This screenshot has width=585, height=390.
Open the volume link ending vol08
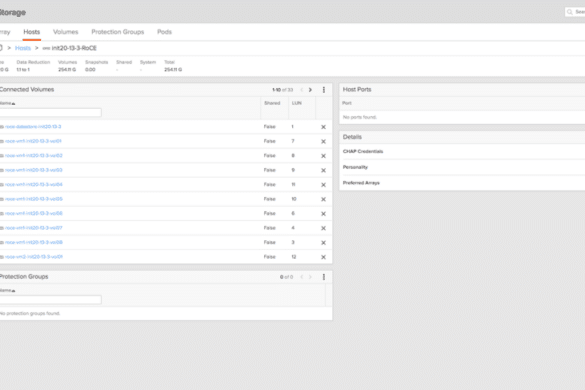point(34,243)
